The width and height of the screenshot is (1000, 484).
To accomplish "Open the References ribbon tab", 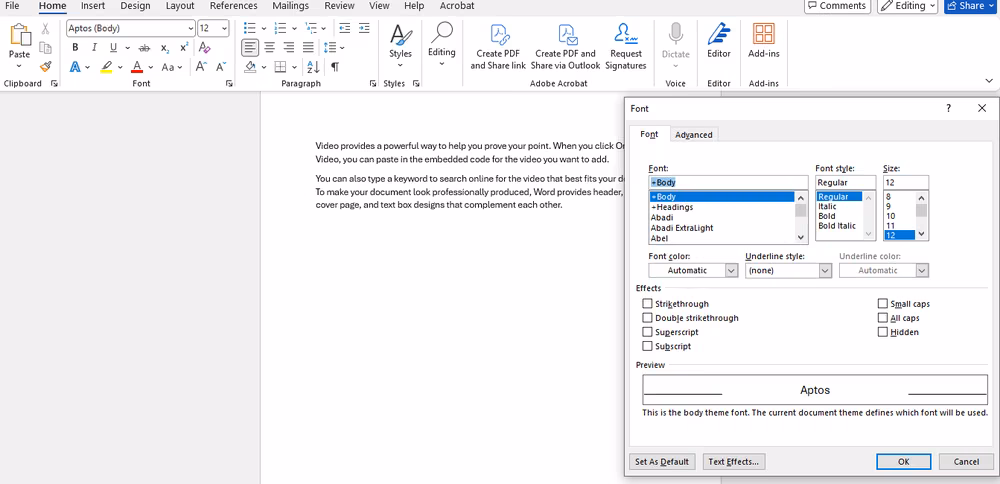I will pos(233,6).
